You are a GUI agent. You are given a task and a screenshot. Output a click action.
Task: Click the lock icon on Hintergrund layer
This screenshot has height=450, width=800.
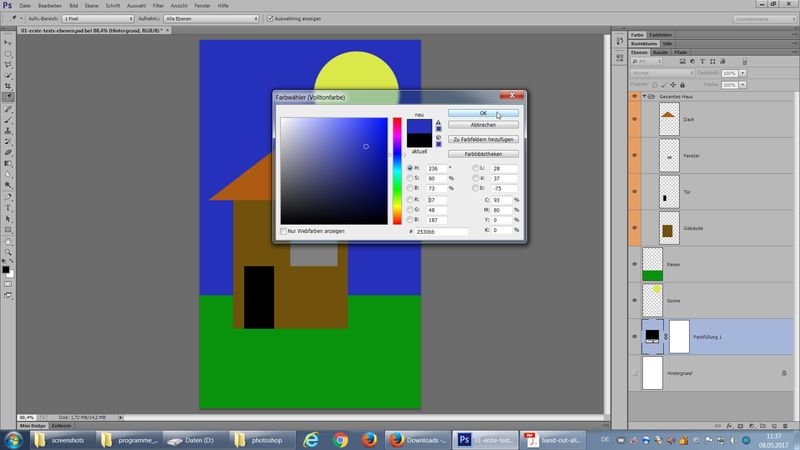point(782,372)
